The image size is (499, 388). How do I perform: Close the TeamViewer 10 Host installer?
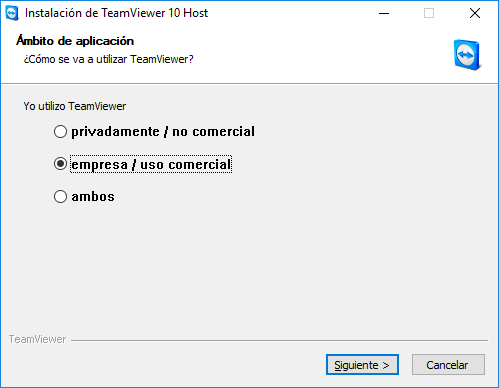point(475,13)
